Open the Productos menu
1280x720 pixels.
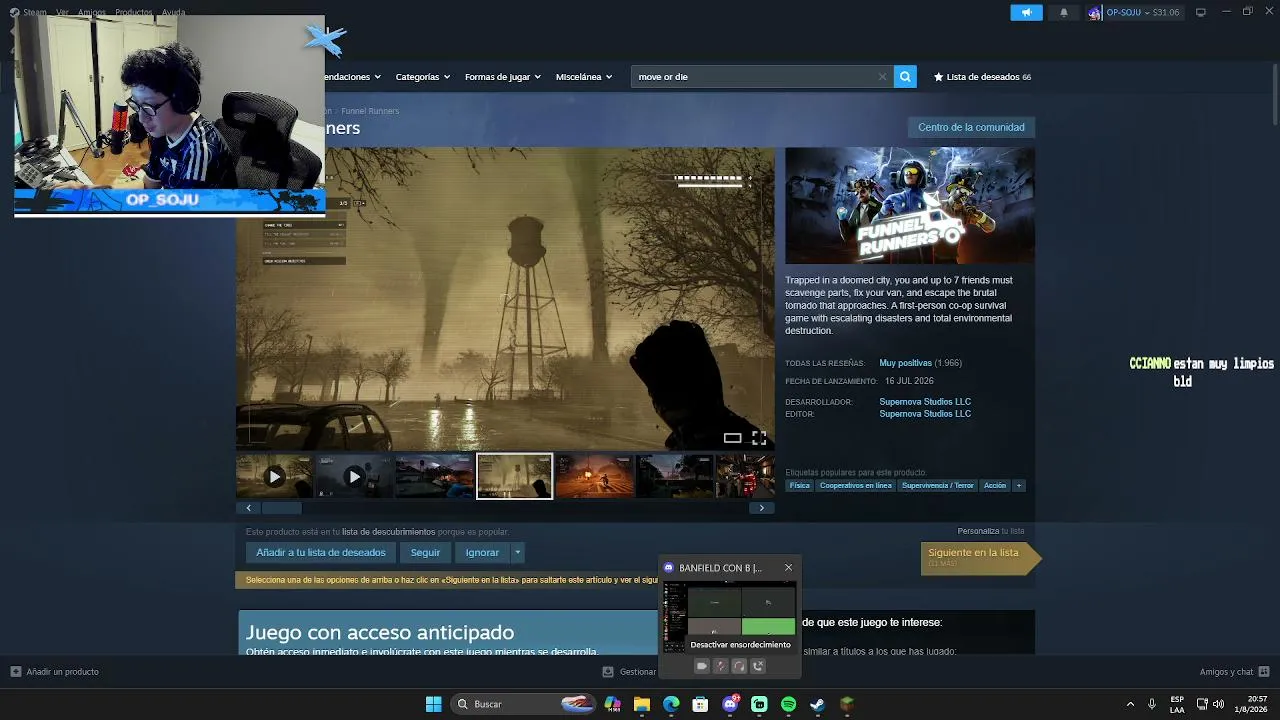click(133, 12)
